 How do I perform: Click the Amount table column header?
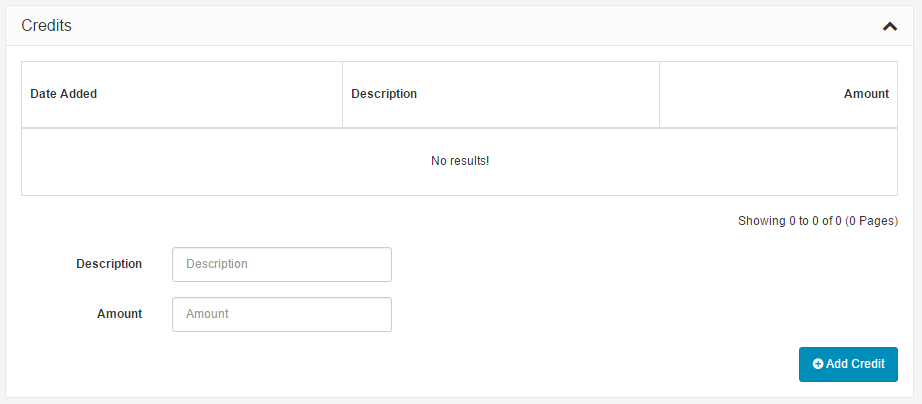866,94
